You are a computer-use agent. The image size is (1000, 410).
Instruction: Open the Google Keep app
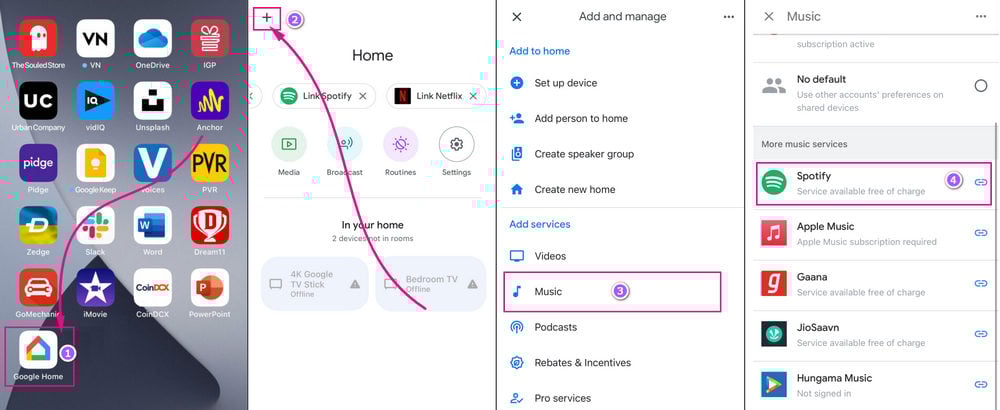click(96, 163)
